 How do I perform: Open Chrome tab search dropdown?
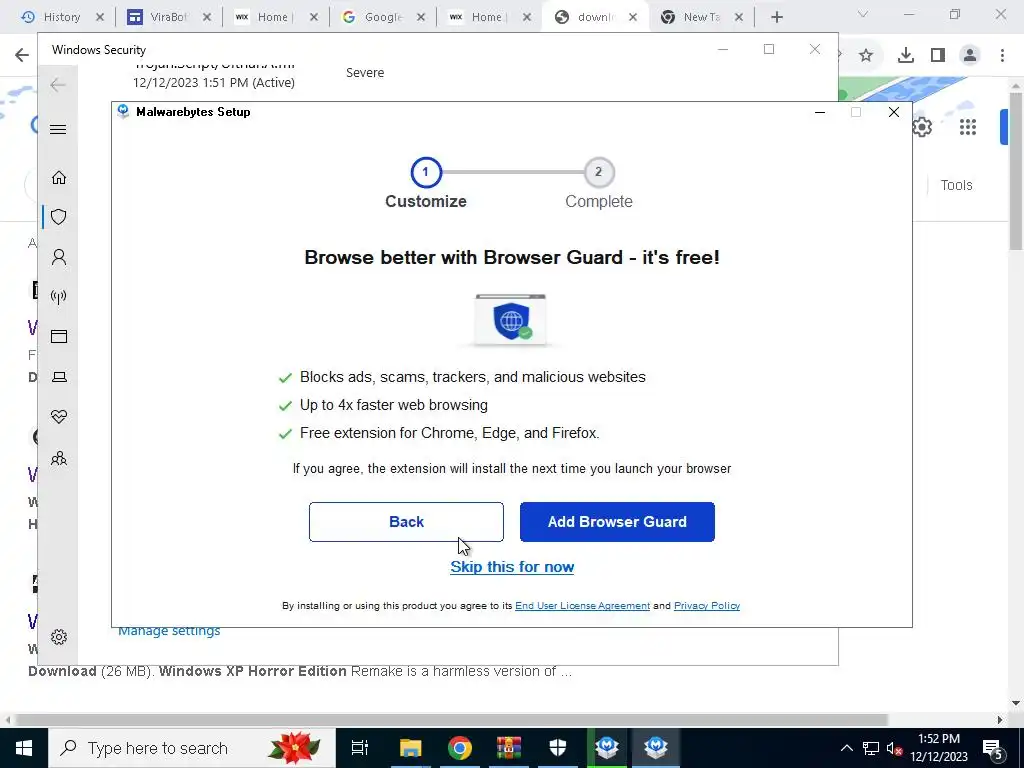(x=863, y=14)
